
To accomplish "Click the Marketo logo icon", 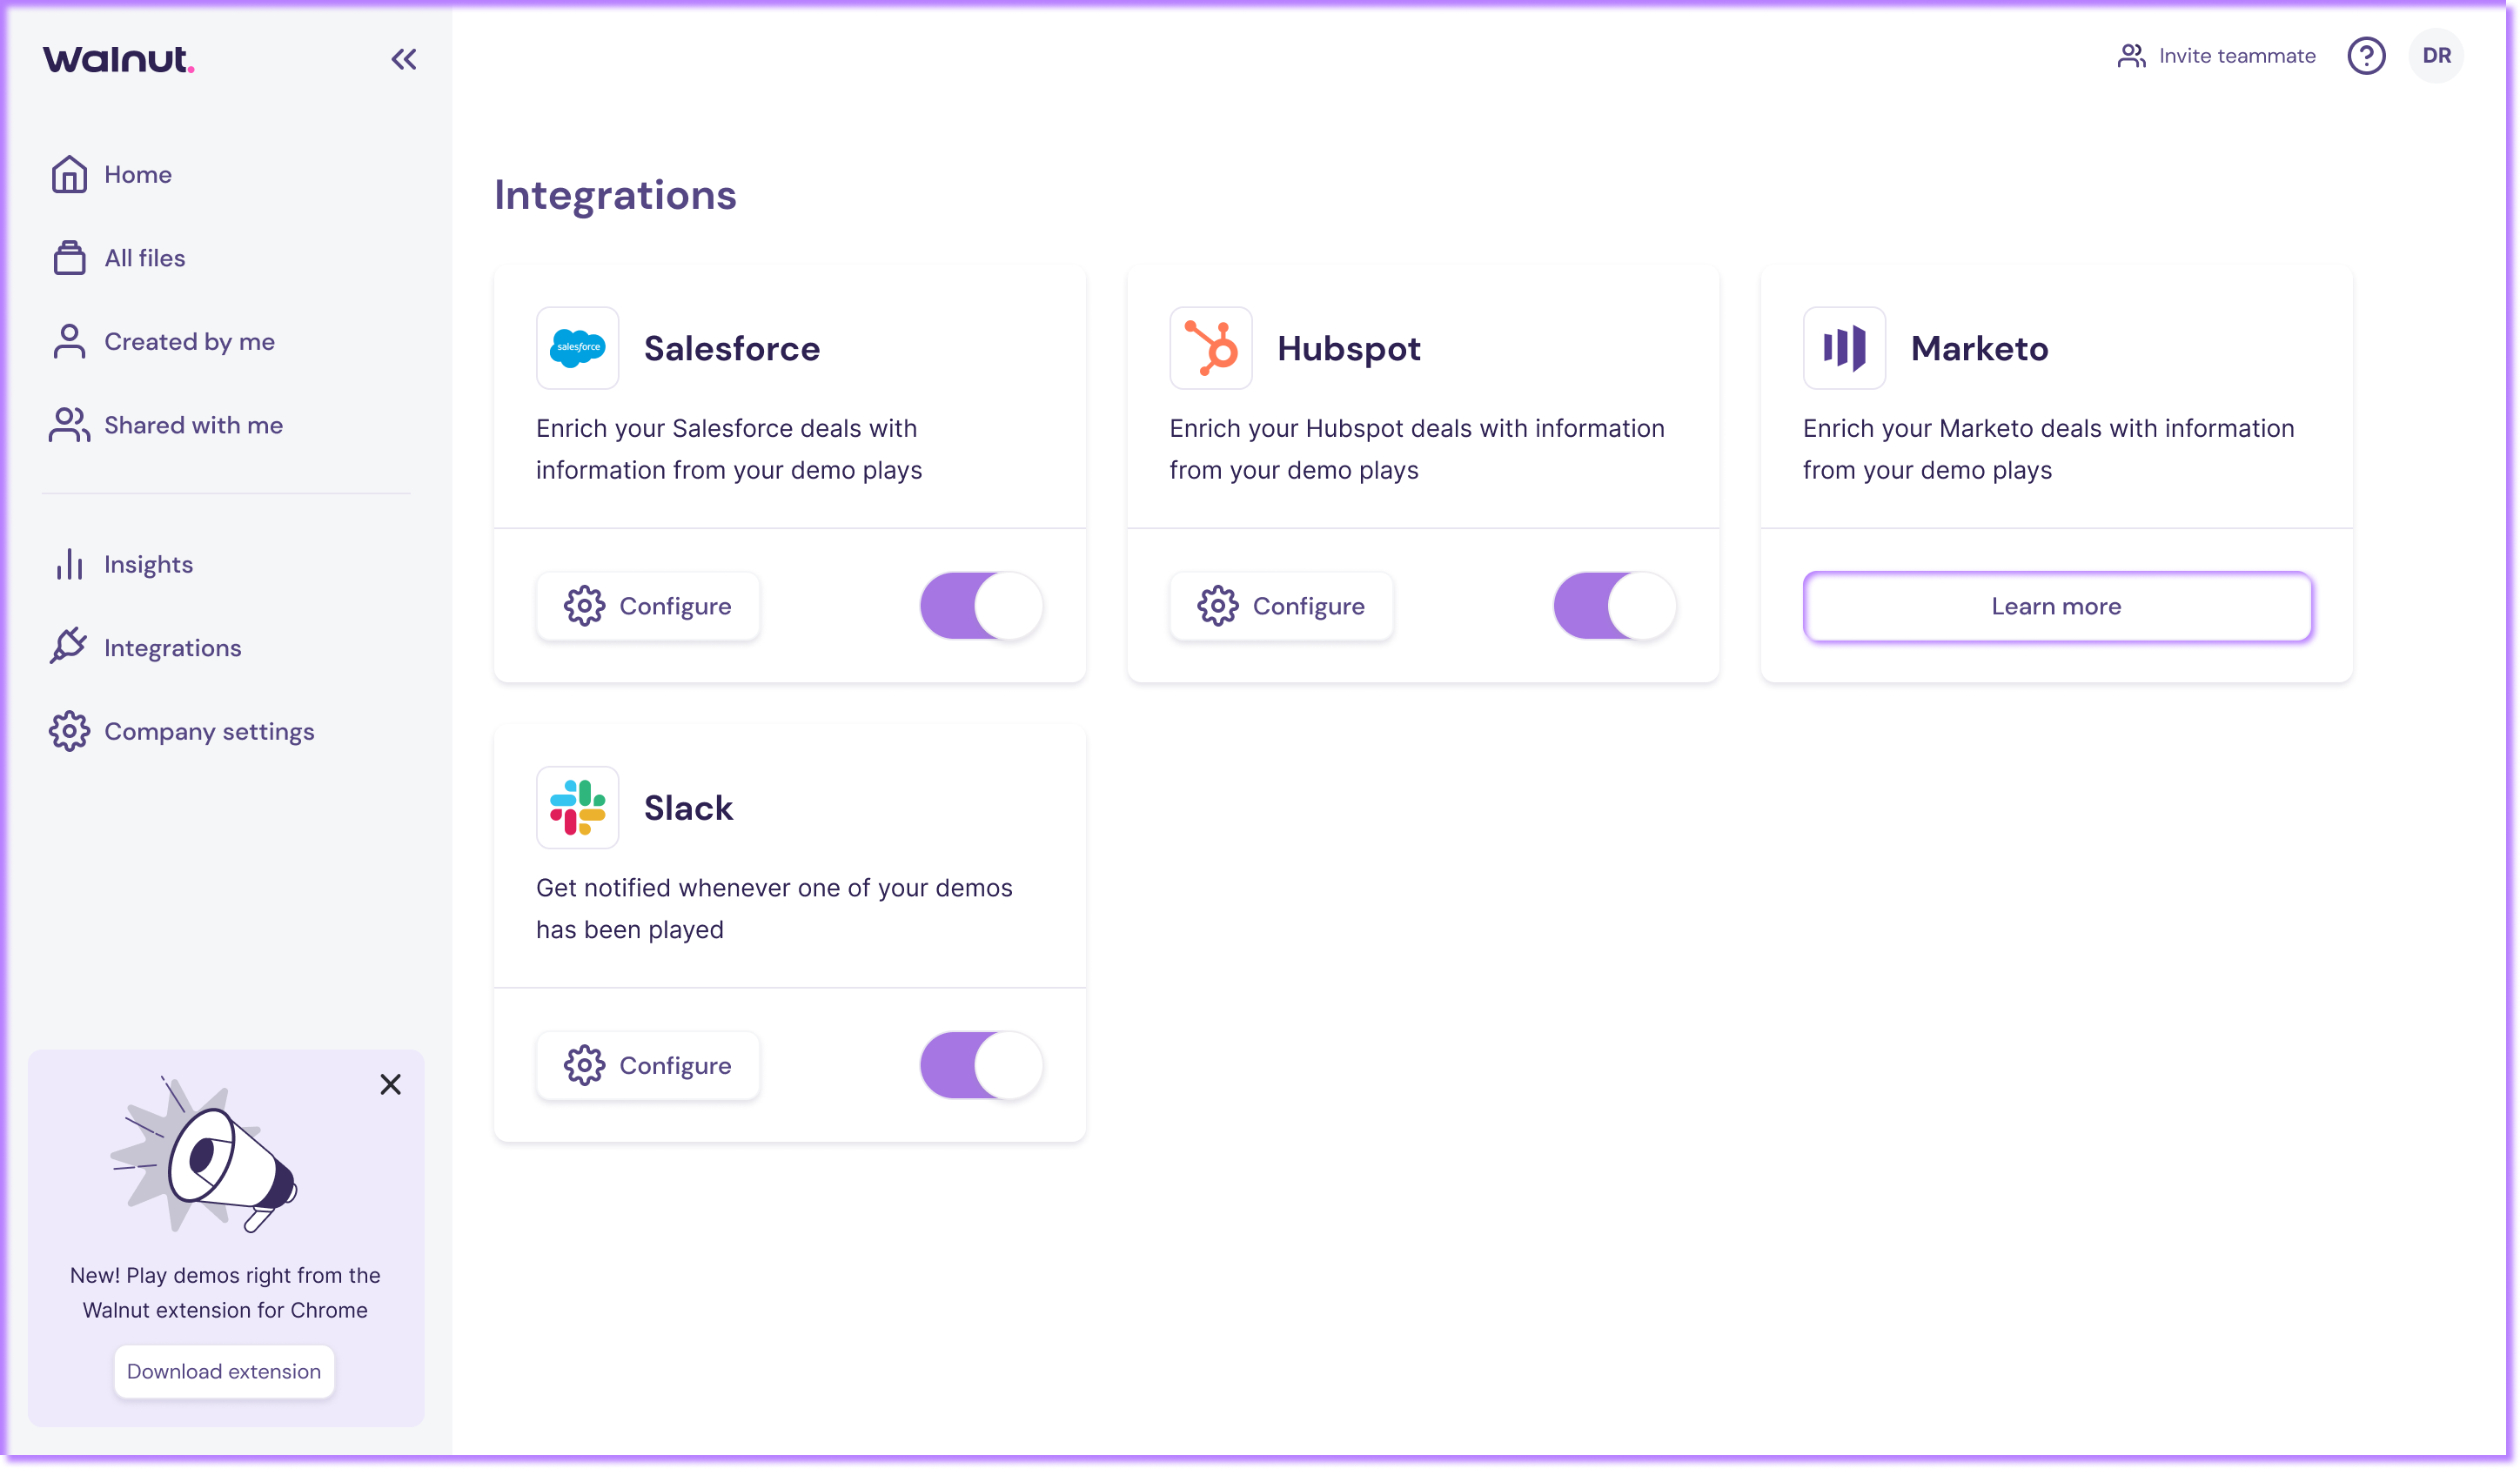I will (1844, 348).
